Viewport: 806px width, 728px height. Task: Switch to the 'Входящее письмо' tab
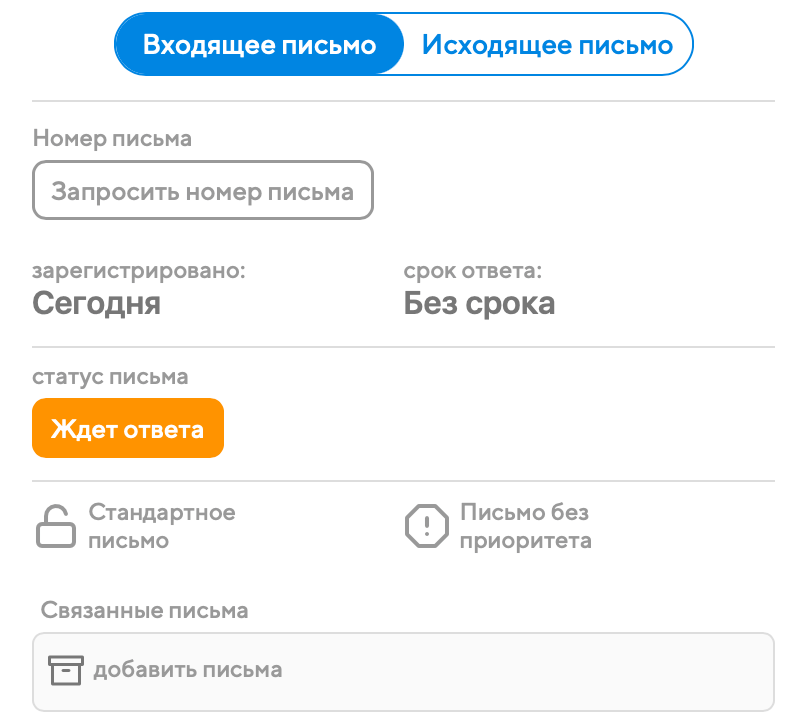[259, 45]
